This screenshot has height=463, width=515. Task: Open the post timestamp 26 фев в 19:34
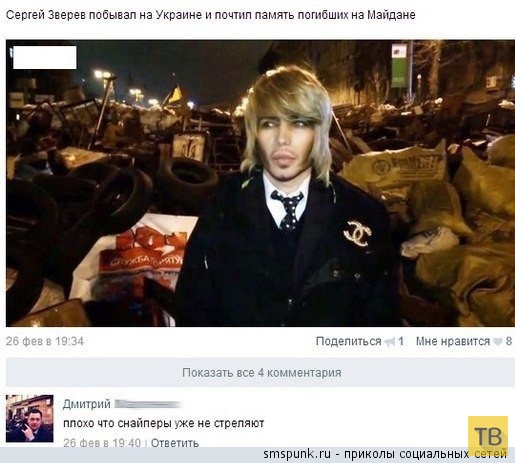pyautogui.click(x=45, y=341)
